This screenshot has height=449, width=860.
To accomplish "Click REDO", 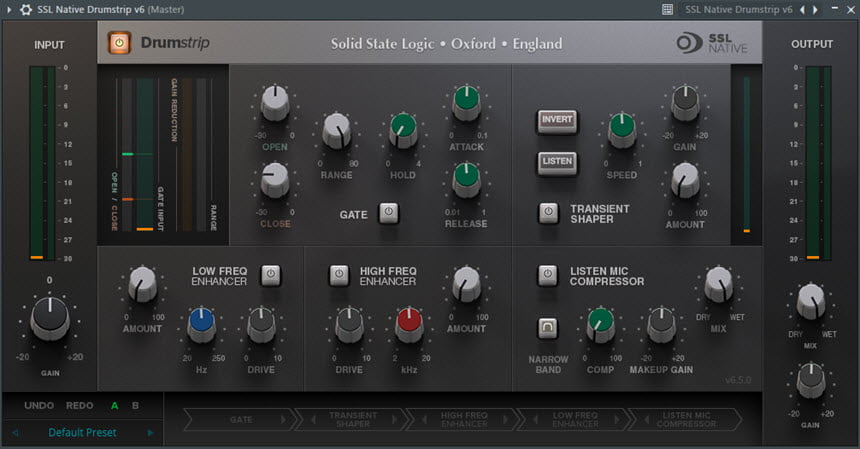I will pos(80,406).
